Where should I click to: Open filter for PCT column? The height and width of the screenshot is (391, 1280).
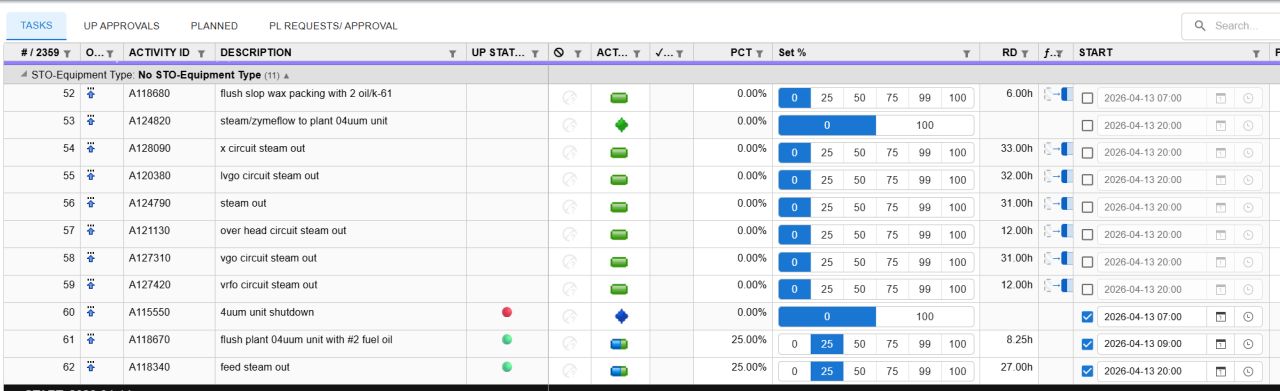tap(760, 53)
